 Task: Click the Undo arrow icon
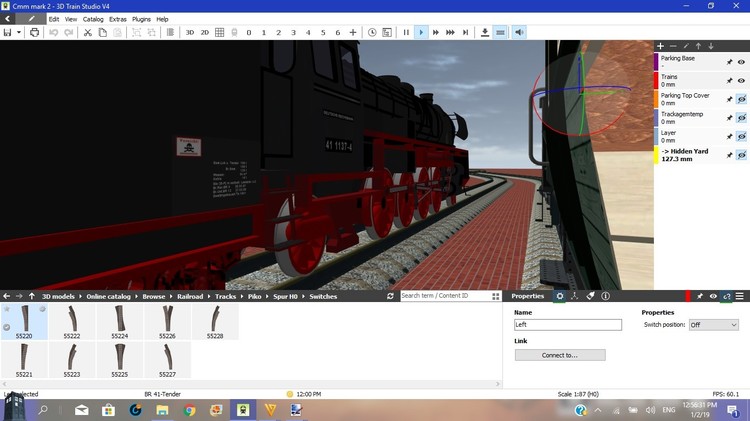[54, 33]
